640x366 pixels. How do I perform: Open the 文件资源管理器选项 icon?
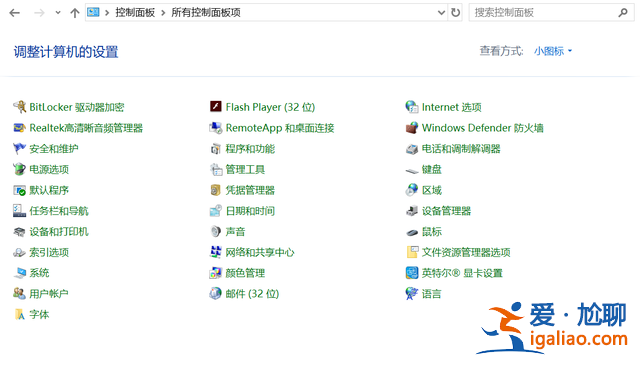point(412,253)
